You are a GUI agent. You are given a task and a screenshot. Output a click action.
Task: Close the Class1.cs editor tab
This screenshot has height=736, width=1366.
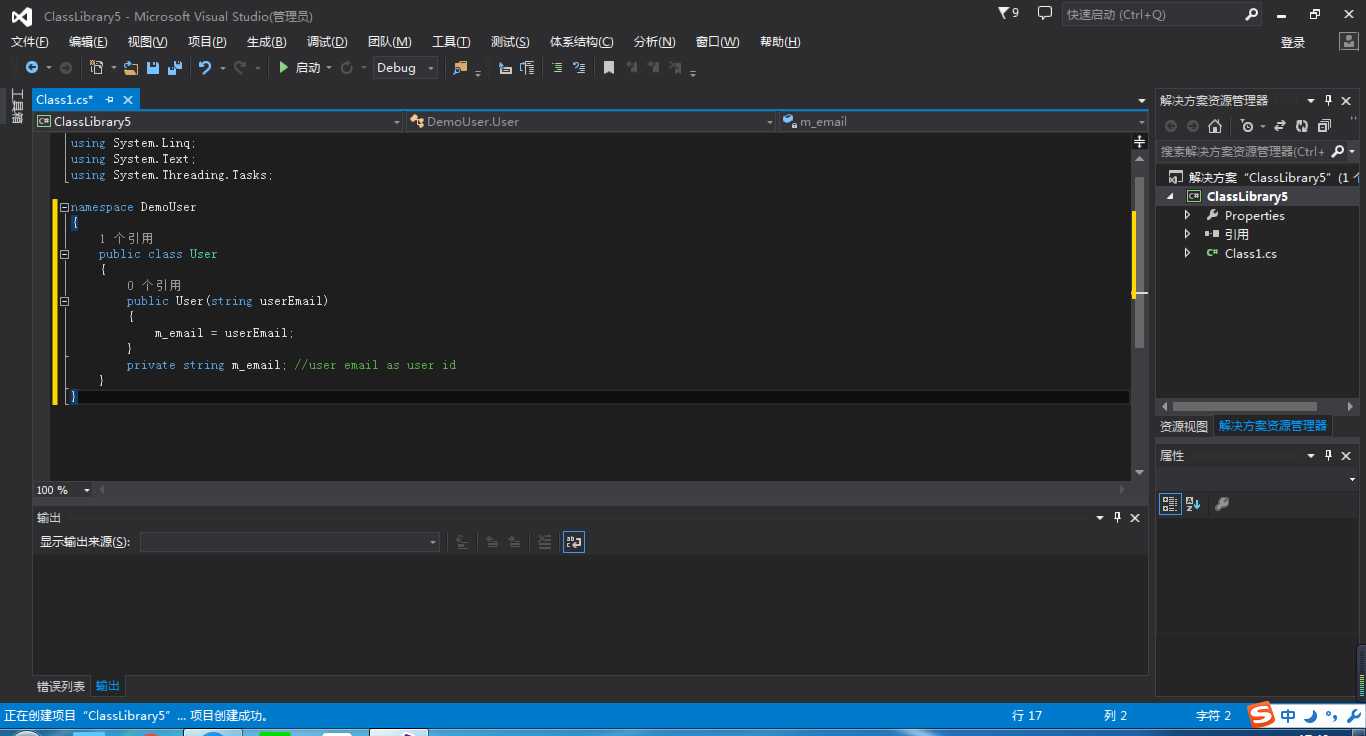point(128,99)
